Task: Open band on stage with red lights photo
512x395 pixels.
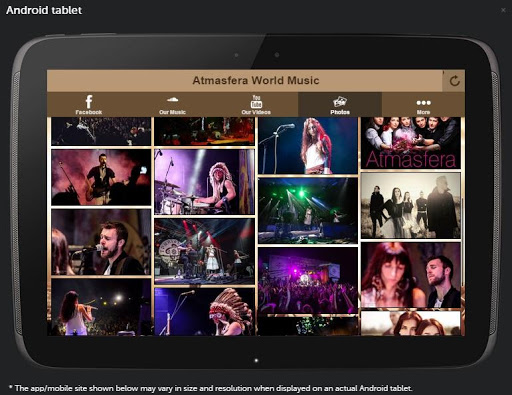Action: pos(204,251)
